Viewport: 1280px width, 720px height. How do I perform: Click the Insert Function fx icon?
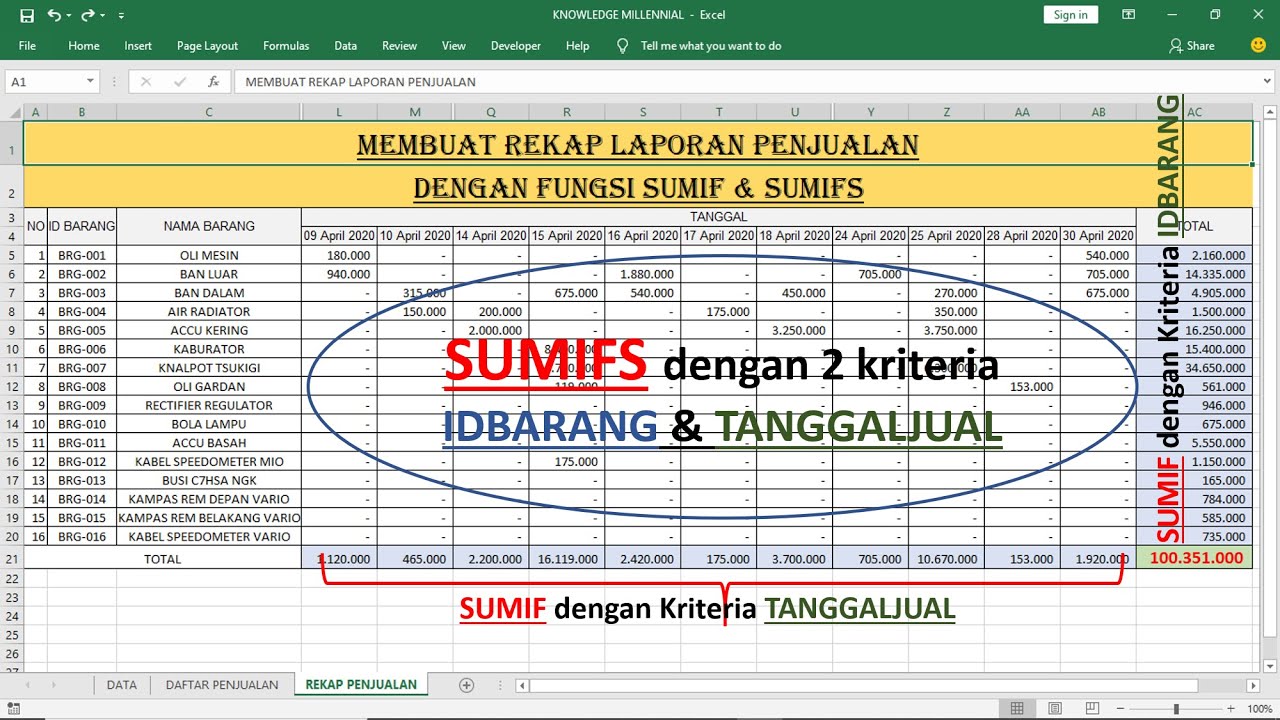click(x=213, y=82)
